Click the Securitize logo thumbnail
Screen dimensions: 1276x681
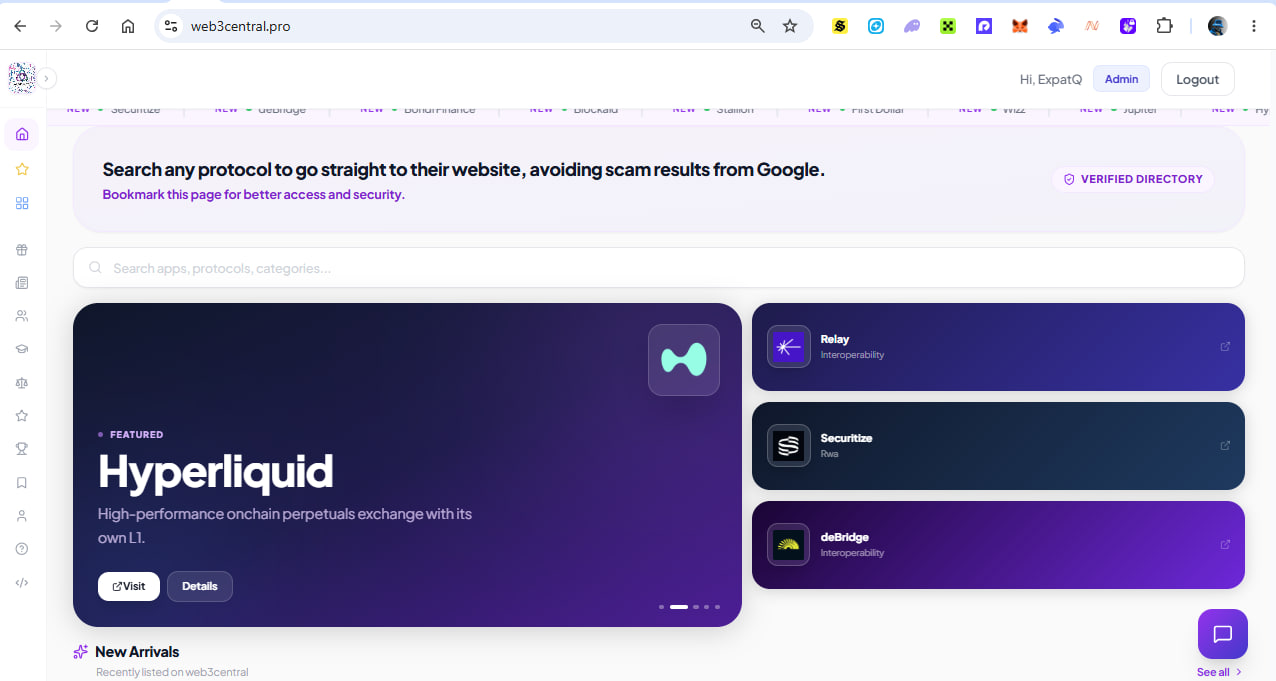(x=789, y=446)
